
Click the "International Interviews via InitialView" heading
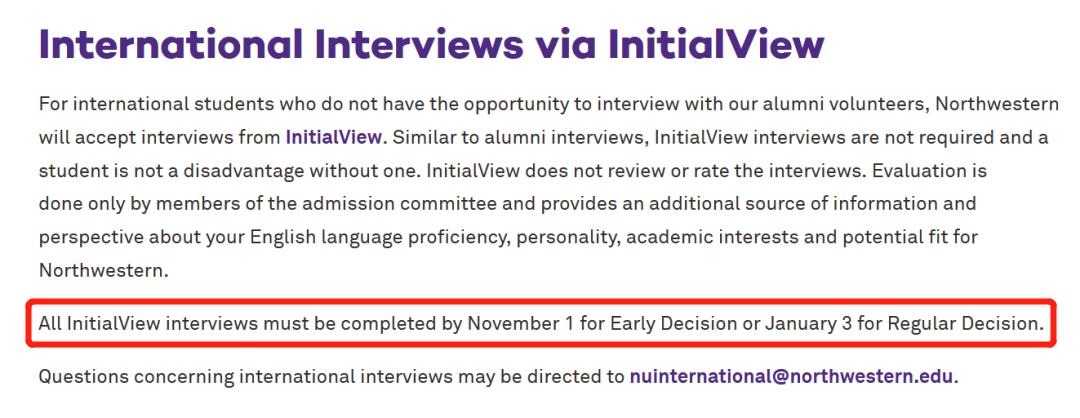click(x=431, y=46)
